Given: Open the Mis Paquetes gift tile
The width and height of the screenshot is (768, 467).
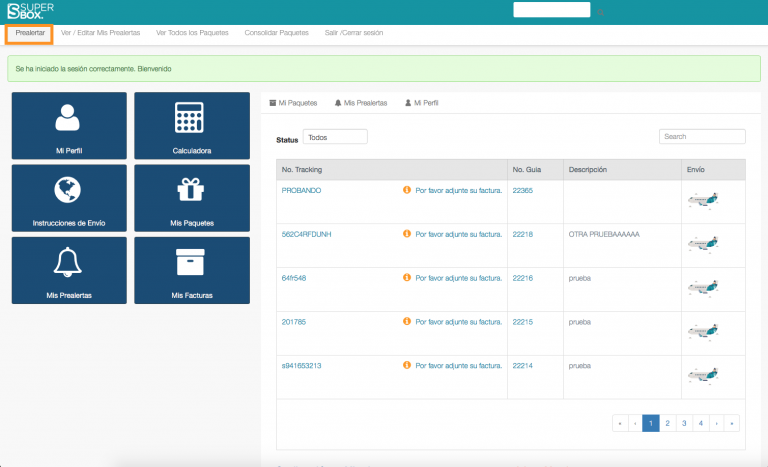Looking at the screenshot, I should pos(191,198).
